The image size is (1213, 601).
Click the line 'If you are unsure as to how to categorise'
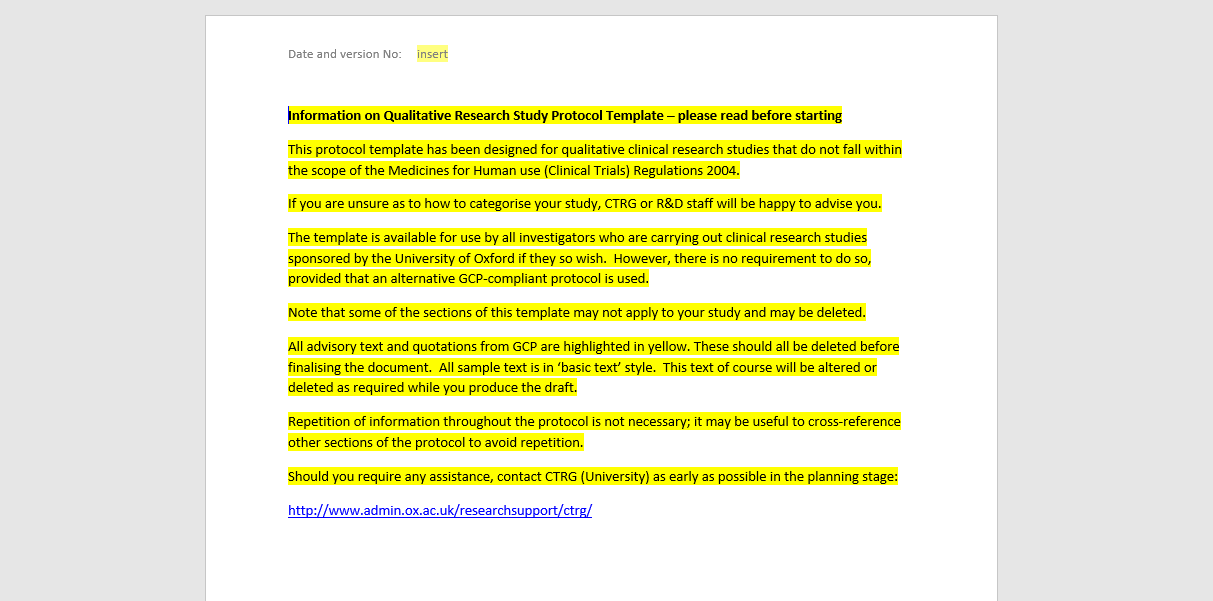coord(585,204)
